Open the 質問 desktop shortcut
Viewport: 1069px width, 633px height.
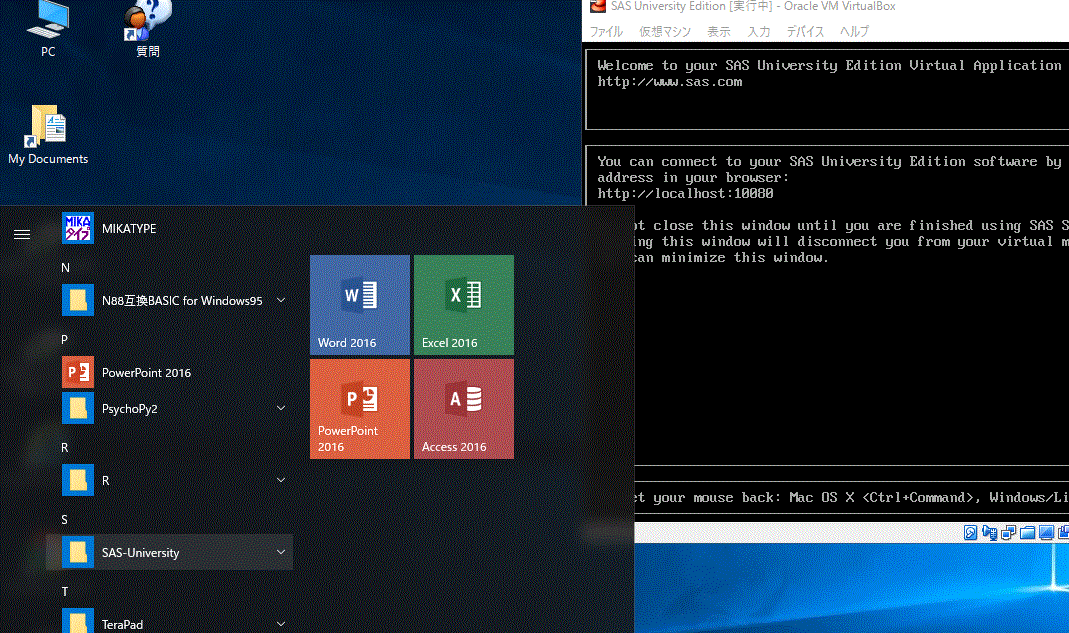(x=147, y=29)
